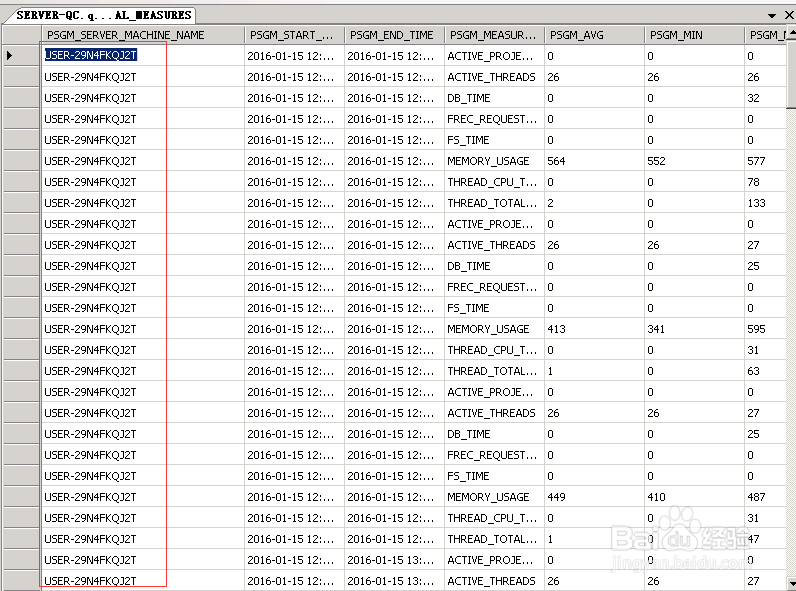
Task: Select the AVG cell showing 413
Action: coord(594,329)
